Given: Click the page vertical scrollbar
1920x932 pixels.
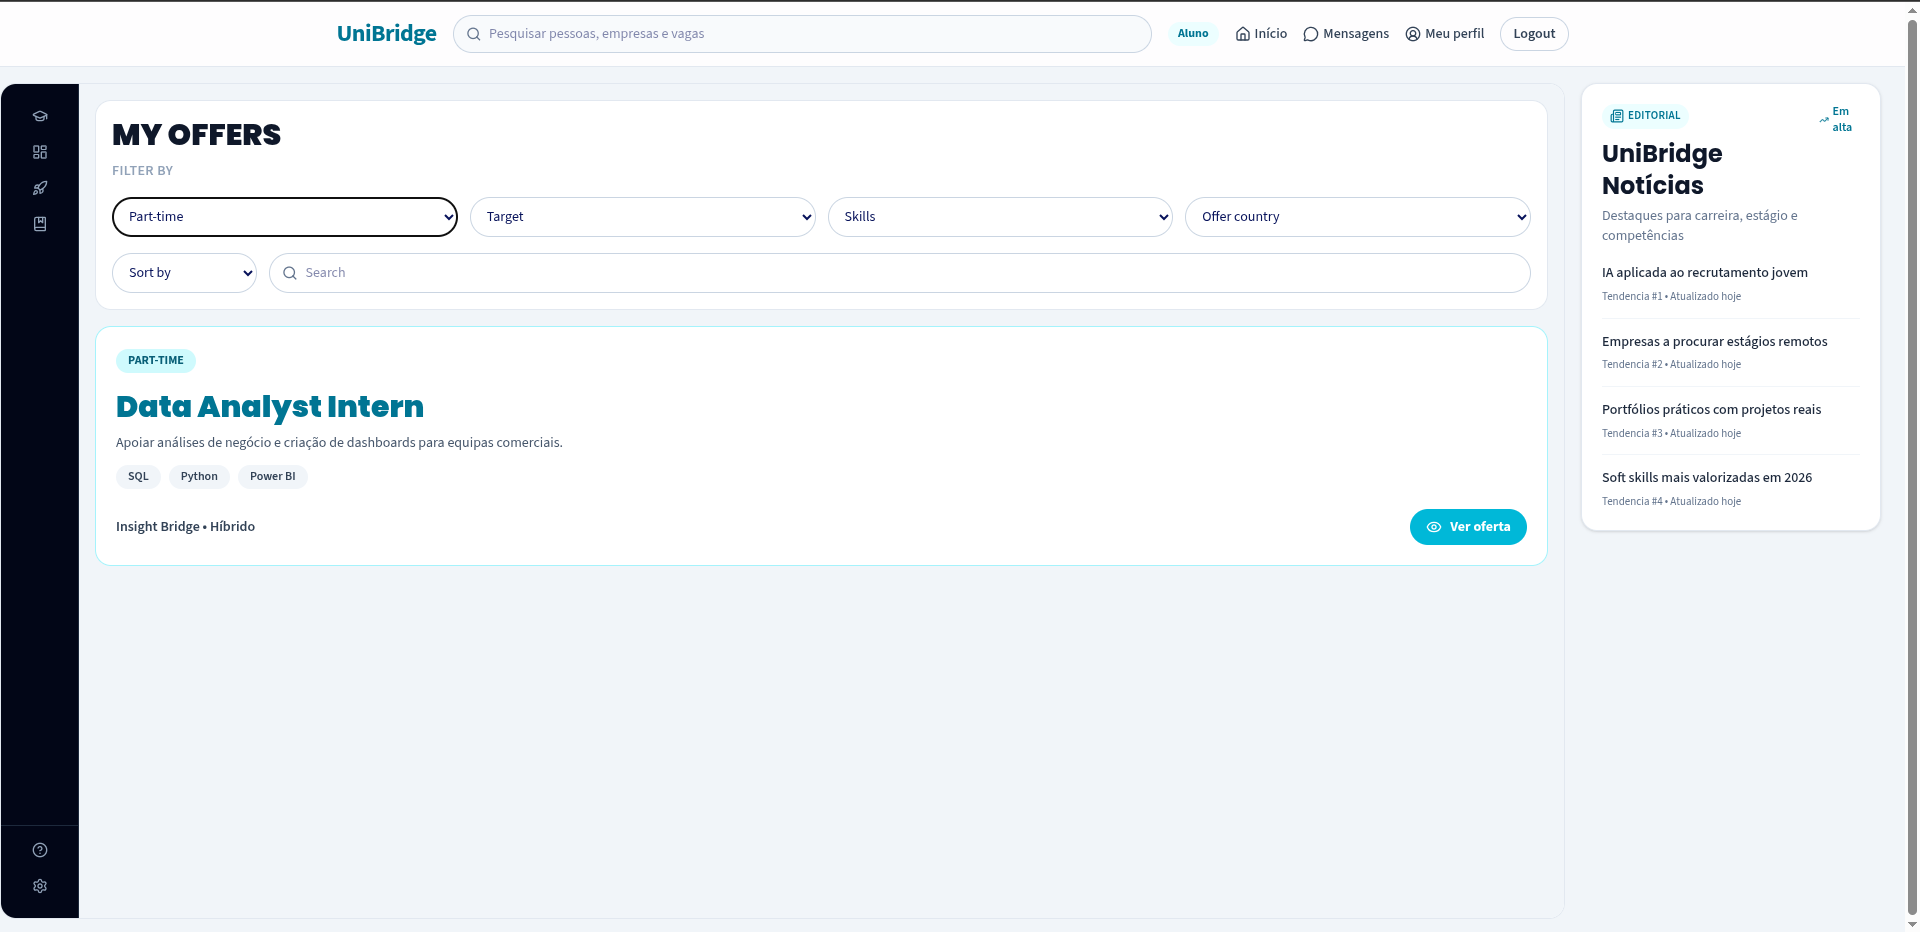Looking at the screenshot, I should point(1912,466).
